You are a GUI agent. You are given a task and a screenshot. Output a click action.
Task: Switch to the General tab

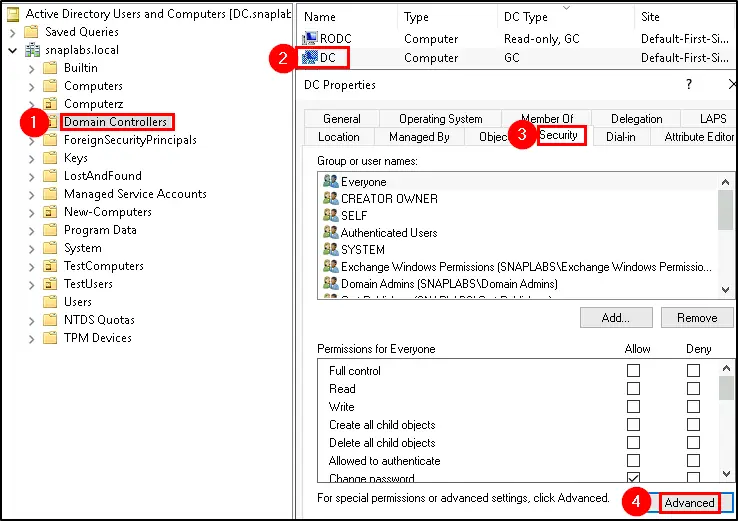pos(342,119)
